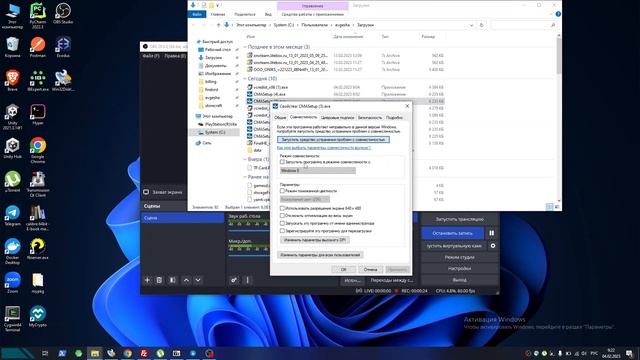
Task: Click the Explorer up-folder arrow
Action: (x=218, y=25)
